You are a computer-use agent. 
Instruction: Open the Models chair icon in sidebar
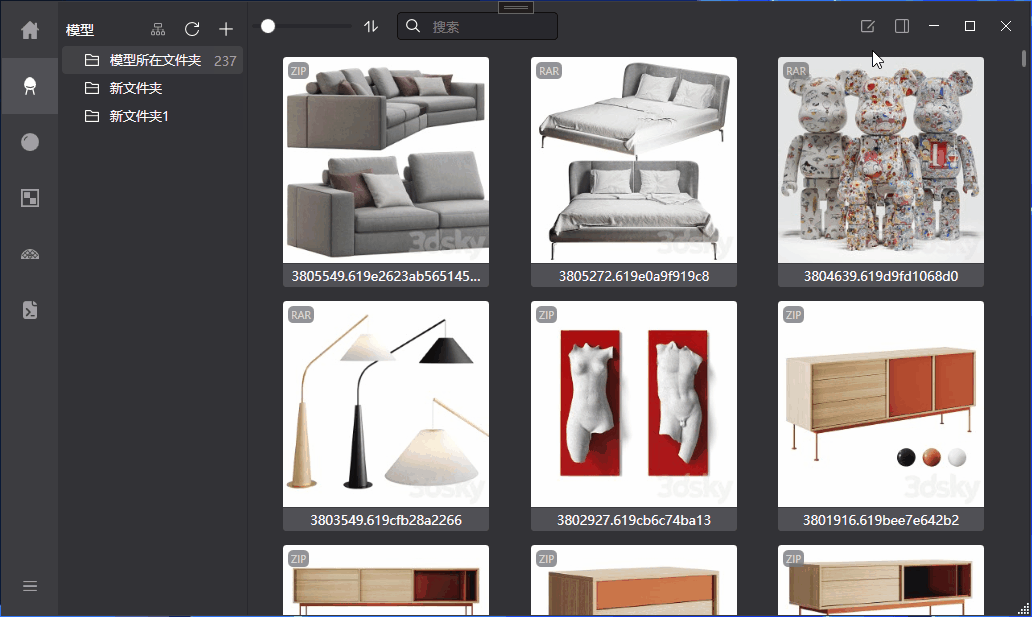[x=30, y=86]
